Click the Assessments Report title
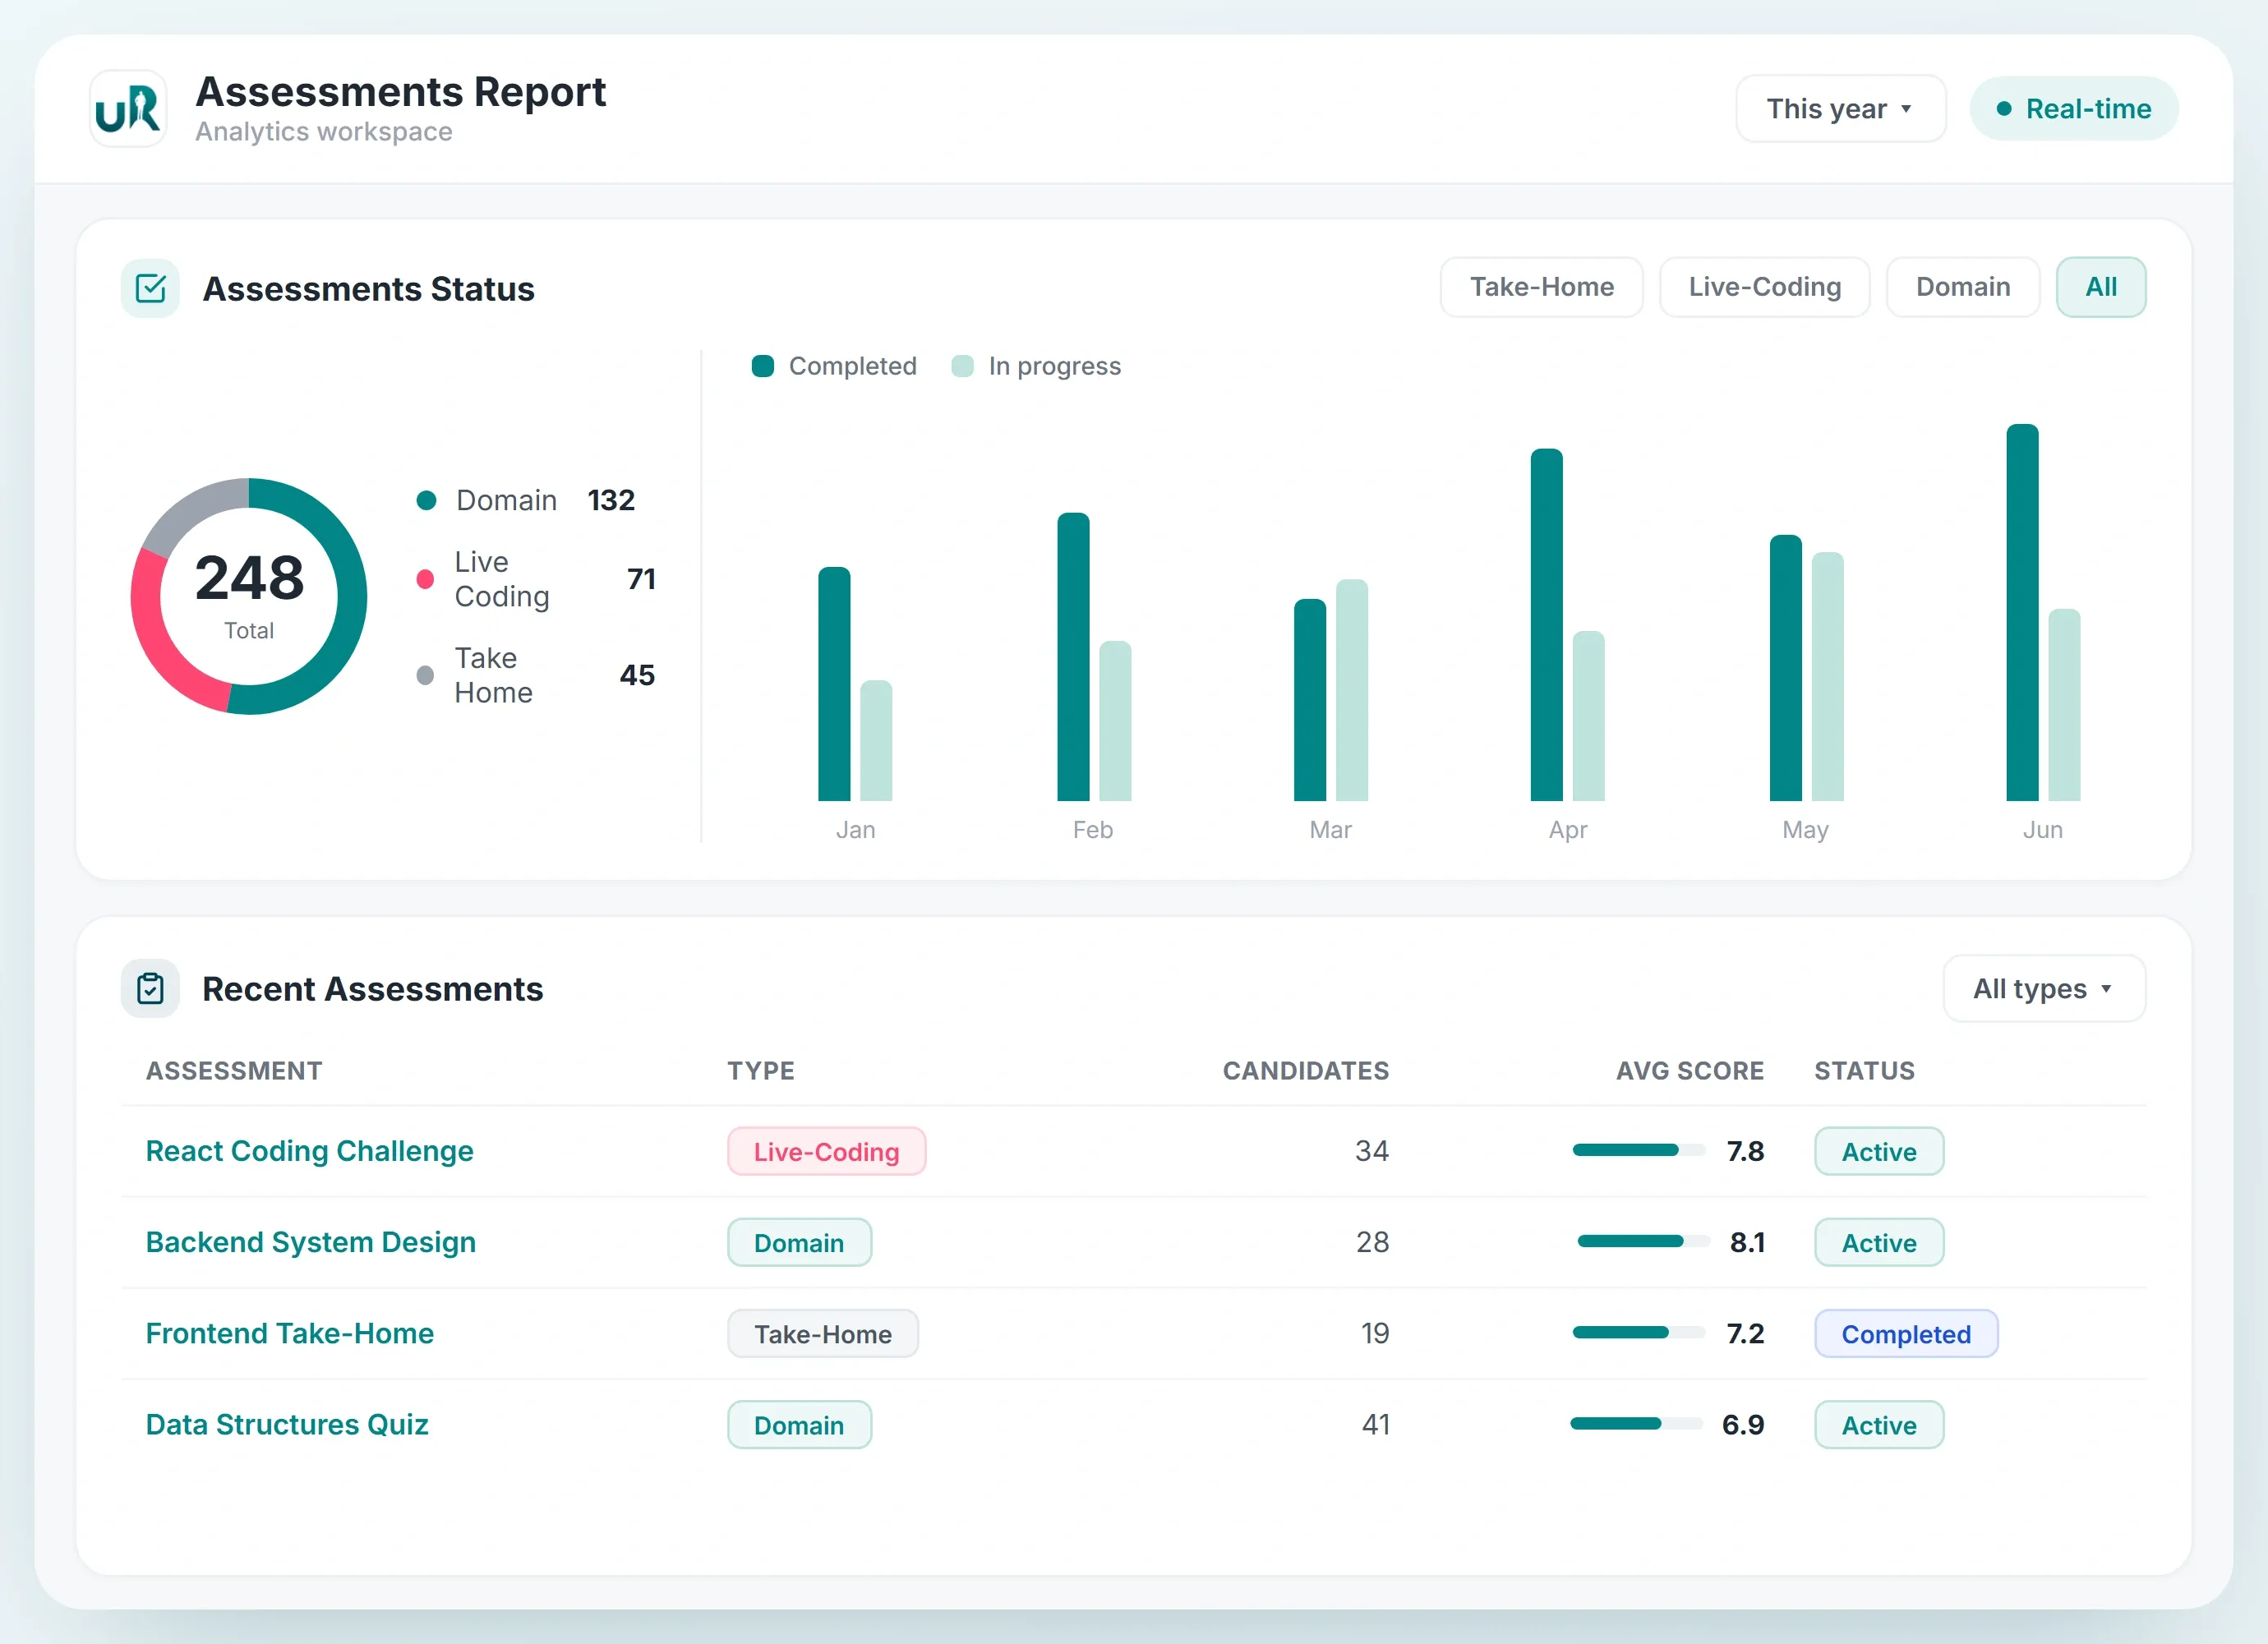Image resolution: width=2268 pixels, height=1644 pixels. point(400,92)
